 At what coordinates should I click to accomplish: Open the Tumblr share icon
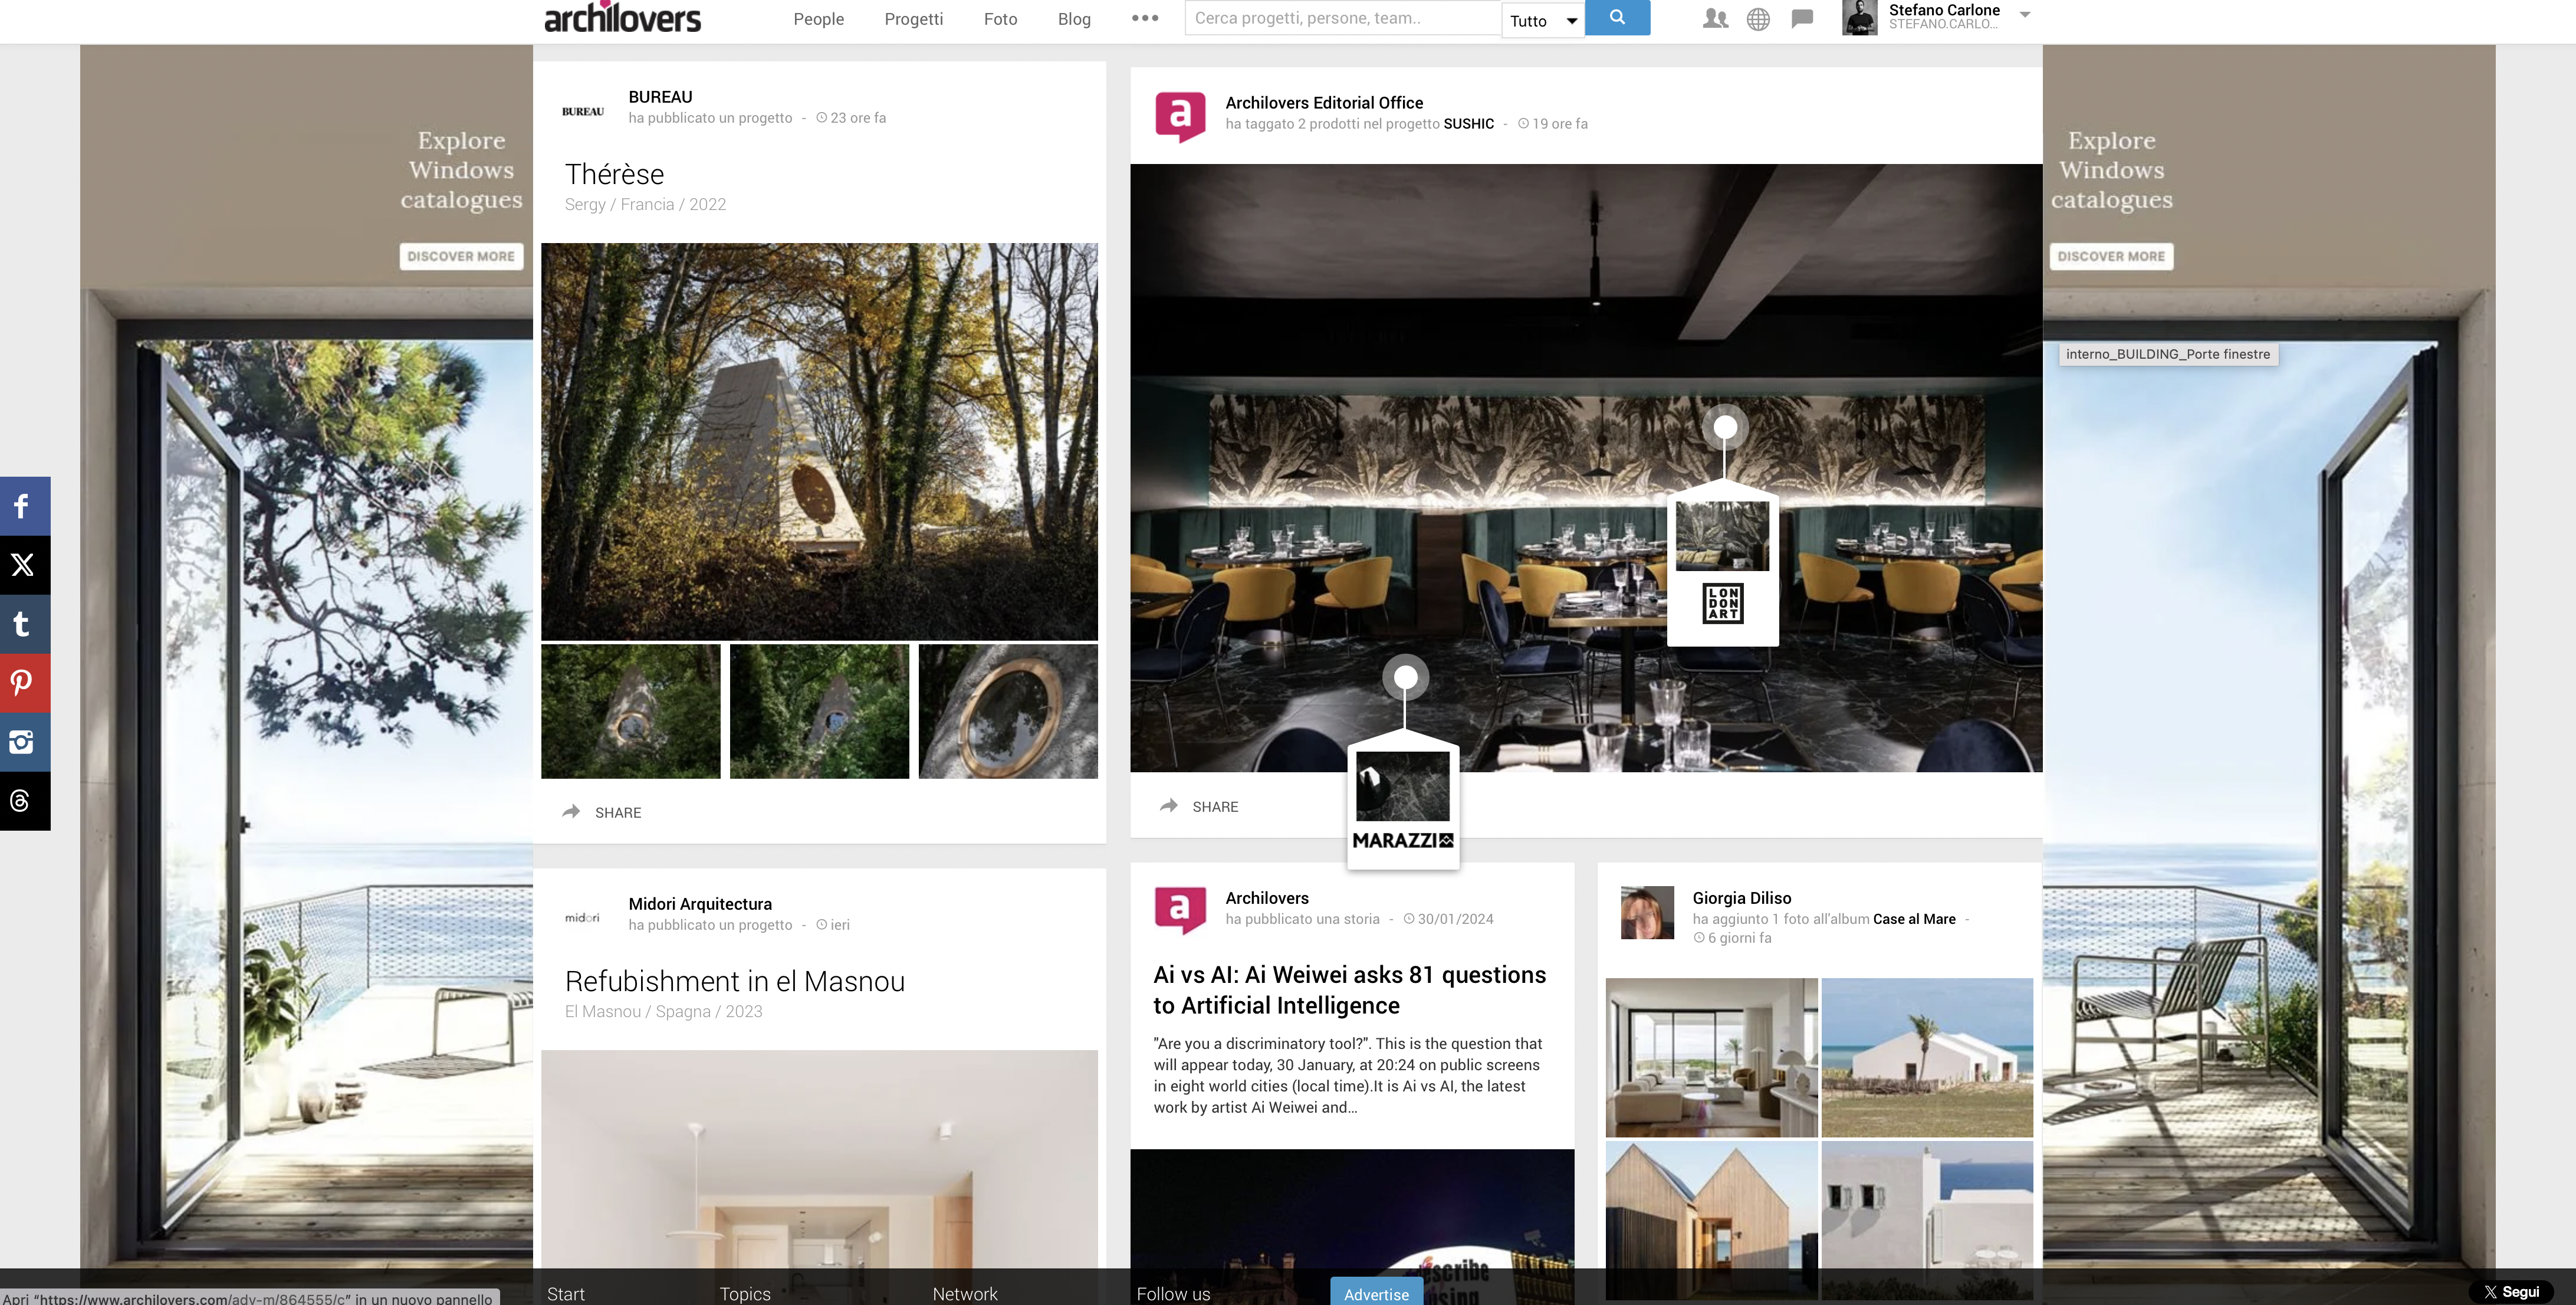[x=24, y=624]
